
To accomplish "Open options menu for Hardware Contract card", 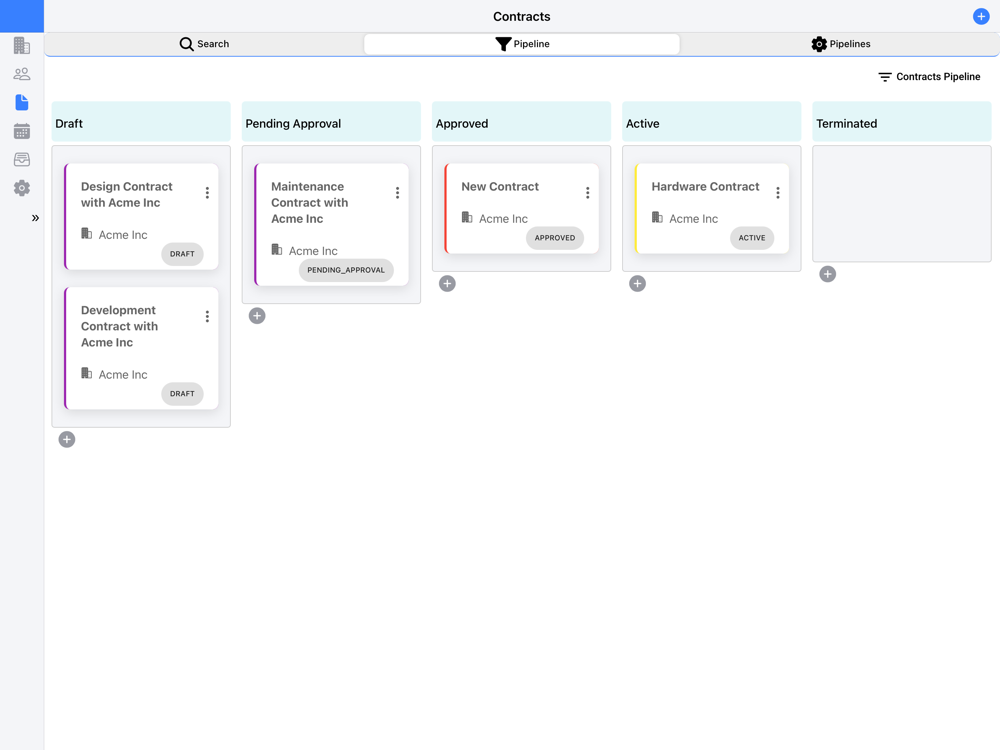I will 777,193.
